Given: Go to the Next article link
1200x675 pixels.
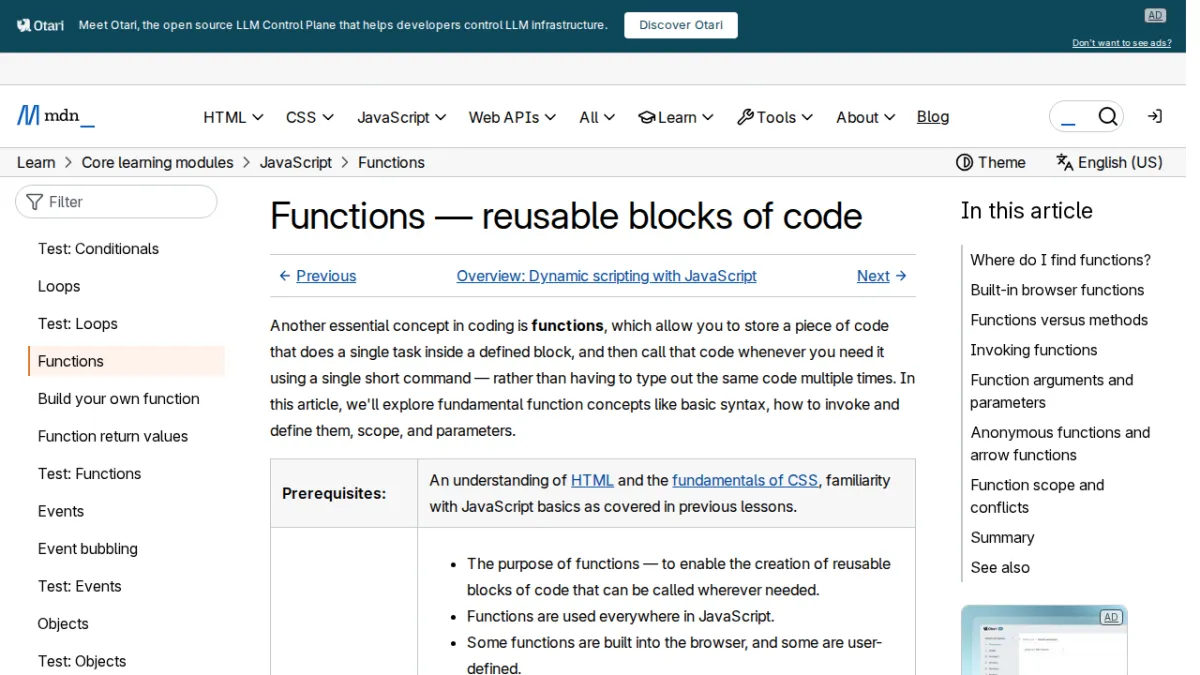Looking at the screenshot, I should (x=882, y=276).
